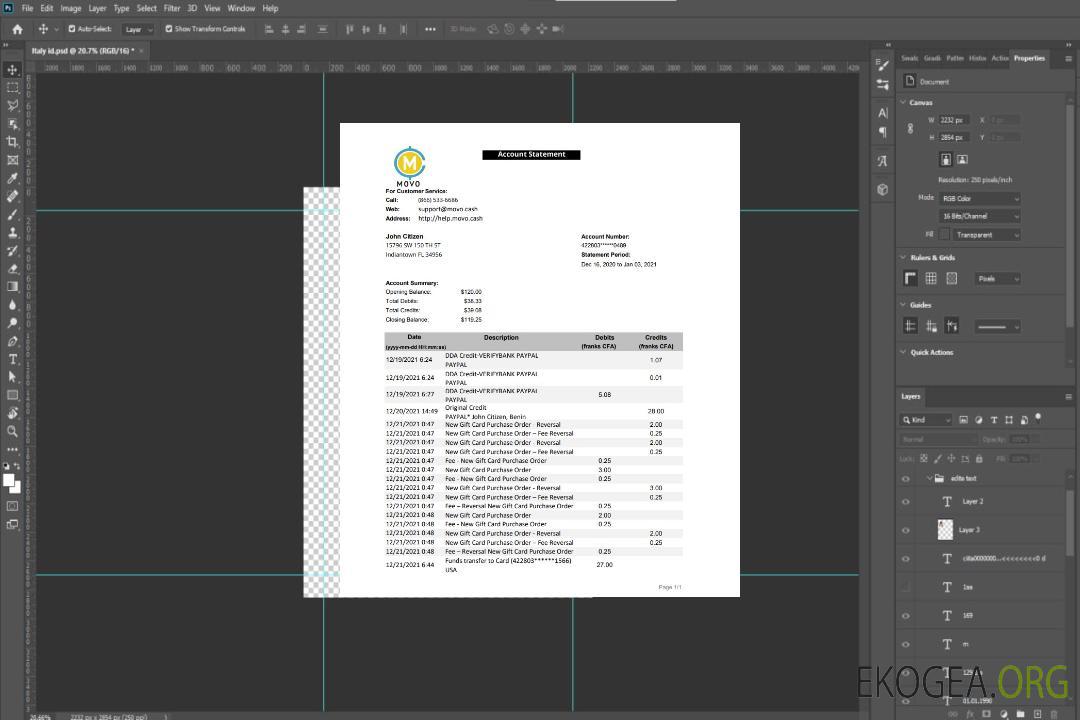This screenshot has height=720, width=1080.
Task: Collapse the Rulers & Grids section
Action: (903, 257)
